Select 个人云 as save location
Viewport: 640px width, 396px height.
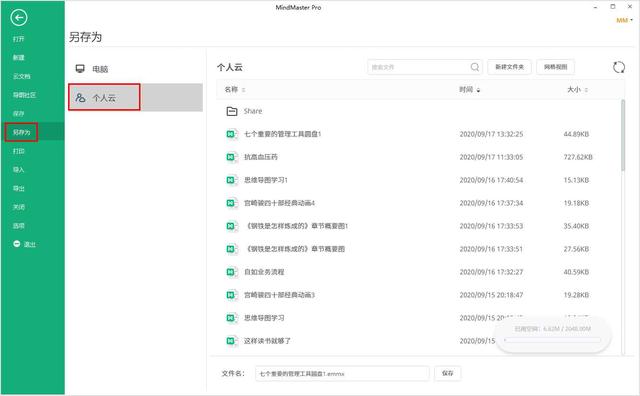click(136, 97)
